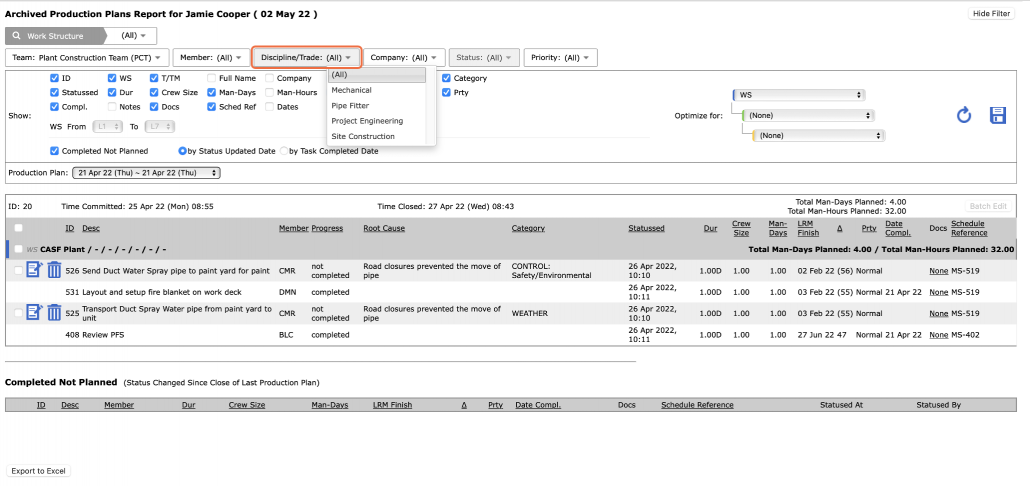Open the greyed Status filter dropdown
1030x486 pixels.
click(x=485, y=58)
